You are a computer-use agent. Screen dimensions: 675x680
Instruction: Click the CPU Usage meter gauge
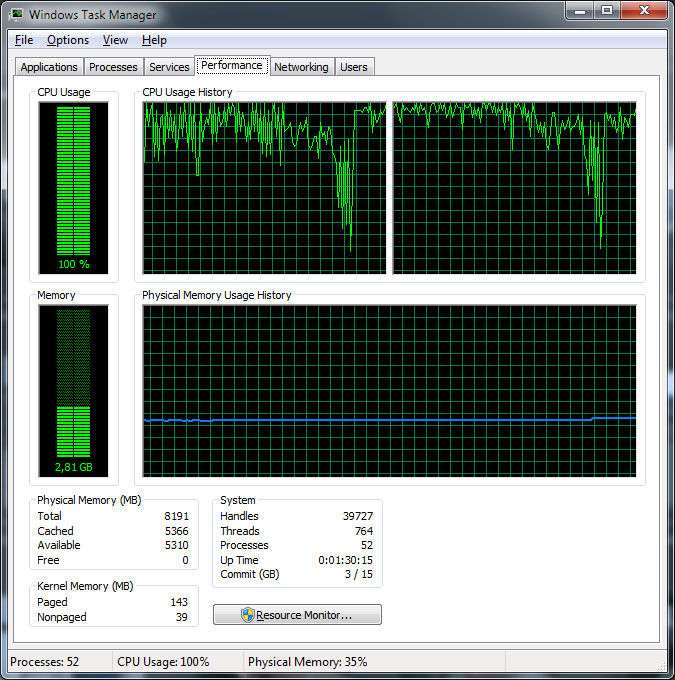tap(73, 188)
